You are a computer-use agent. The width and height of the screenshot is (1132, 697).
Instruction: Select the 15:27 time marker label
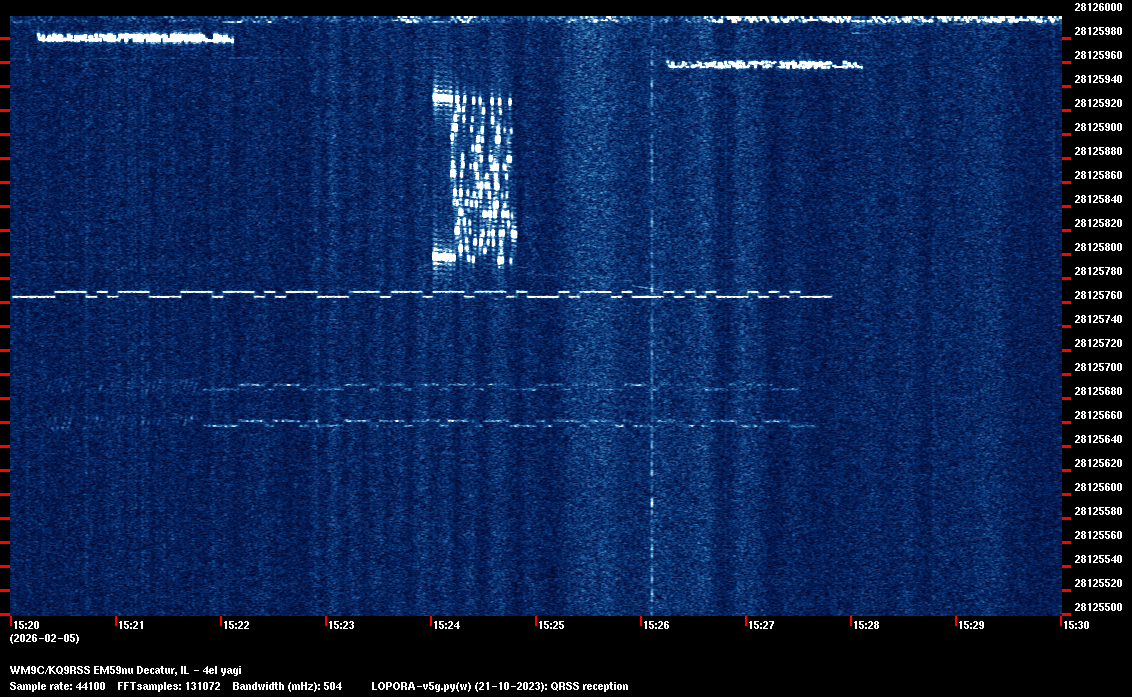click(x=761, y=625)
